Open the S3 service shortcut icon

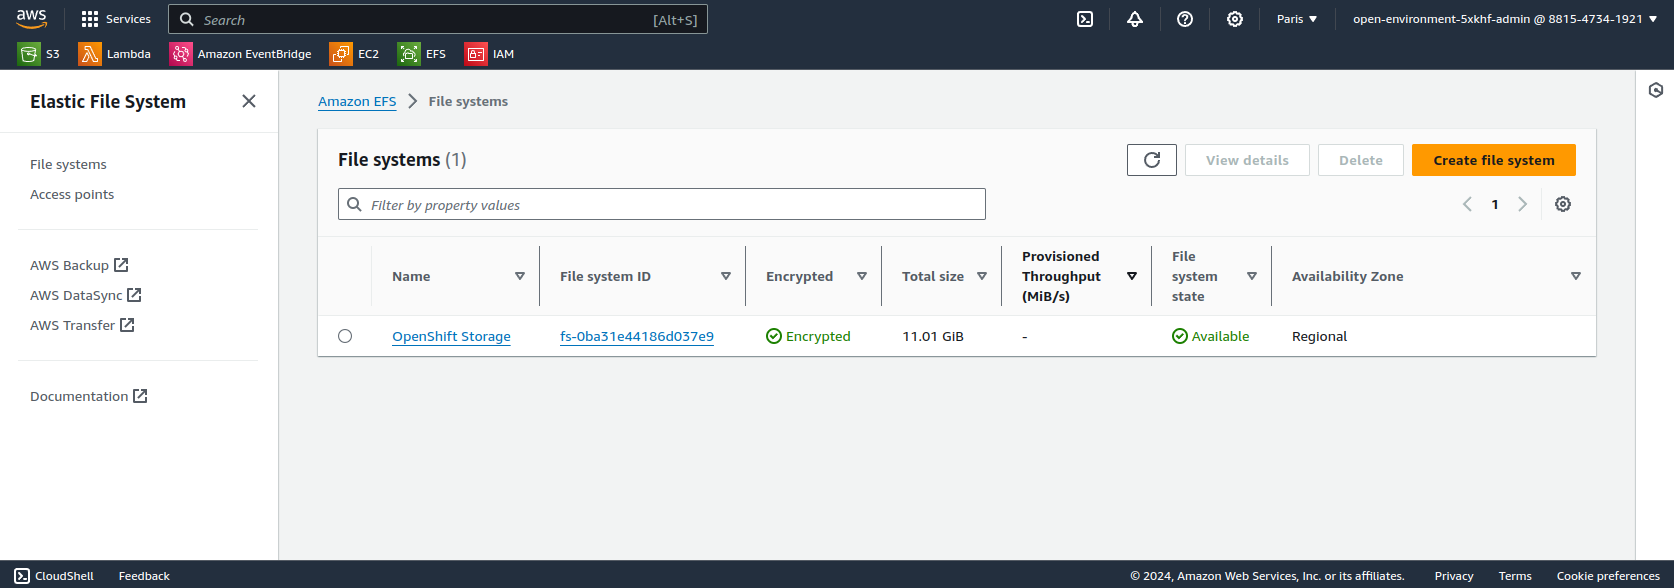point(29,54)
